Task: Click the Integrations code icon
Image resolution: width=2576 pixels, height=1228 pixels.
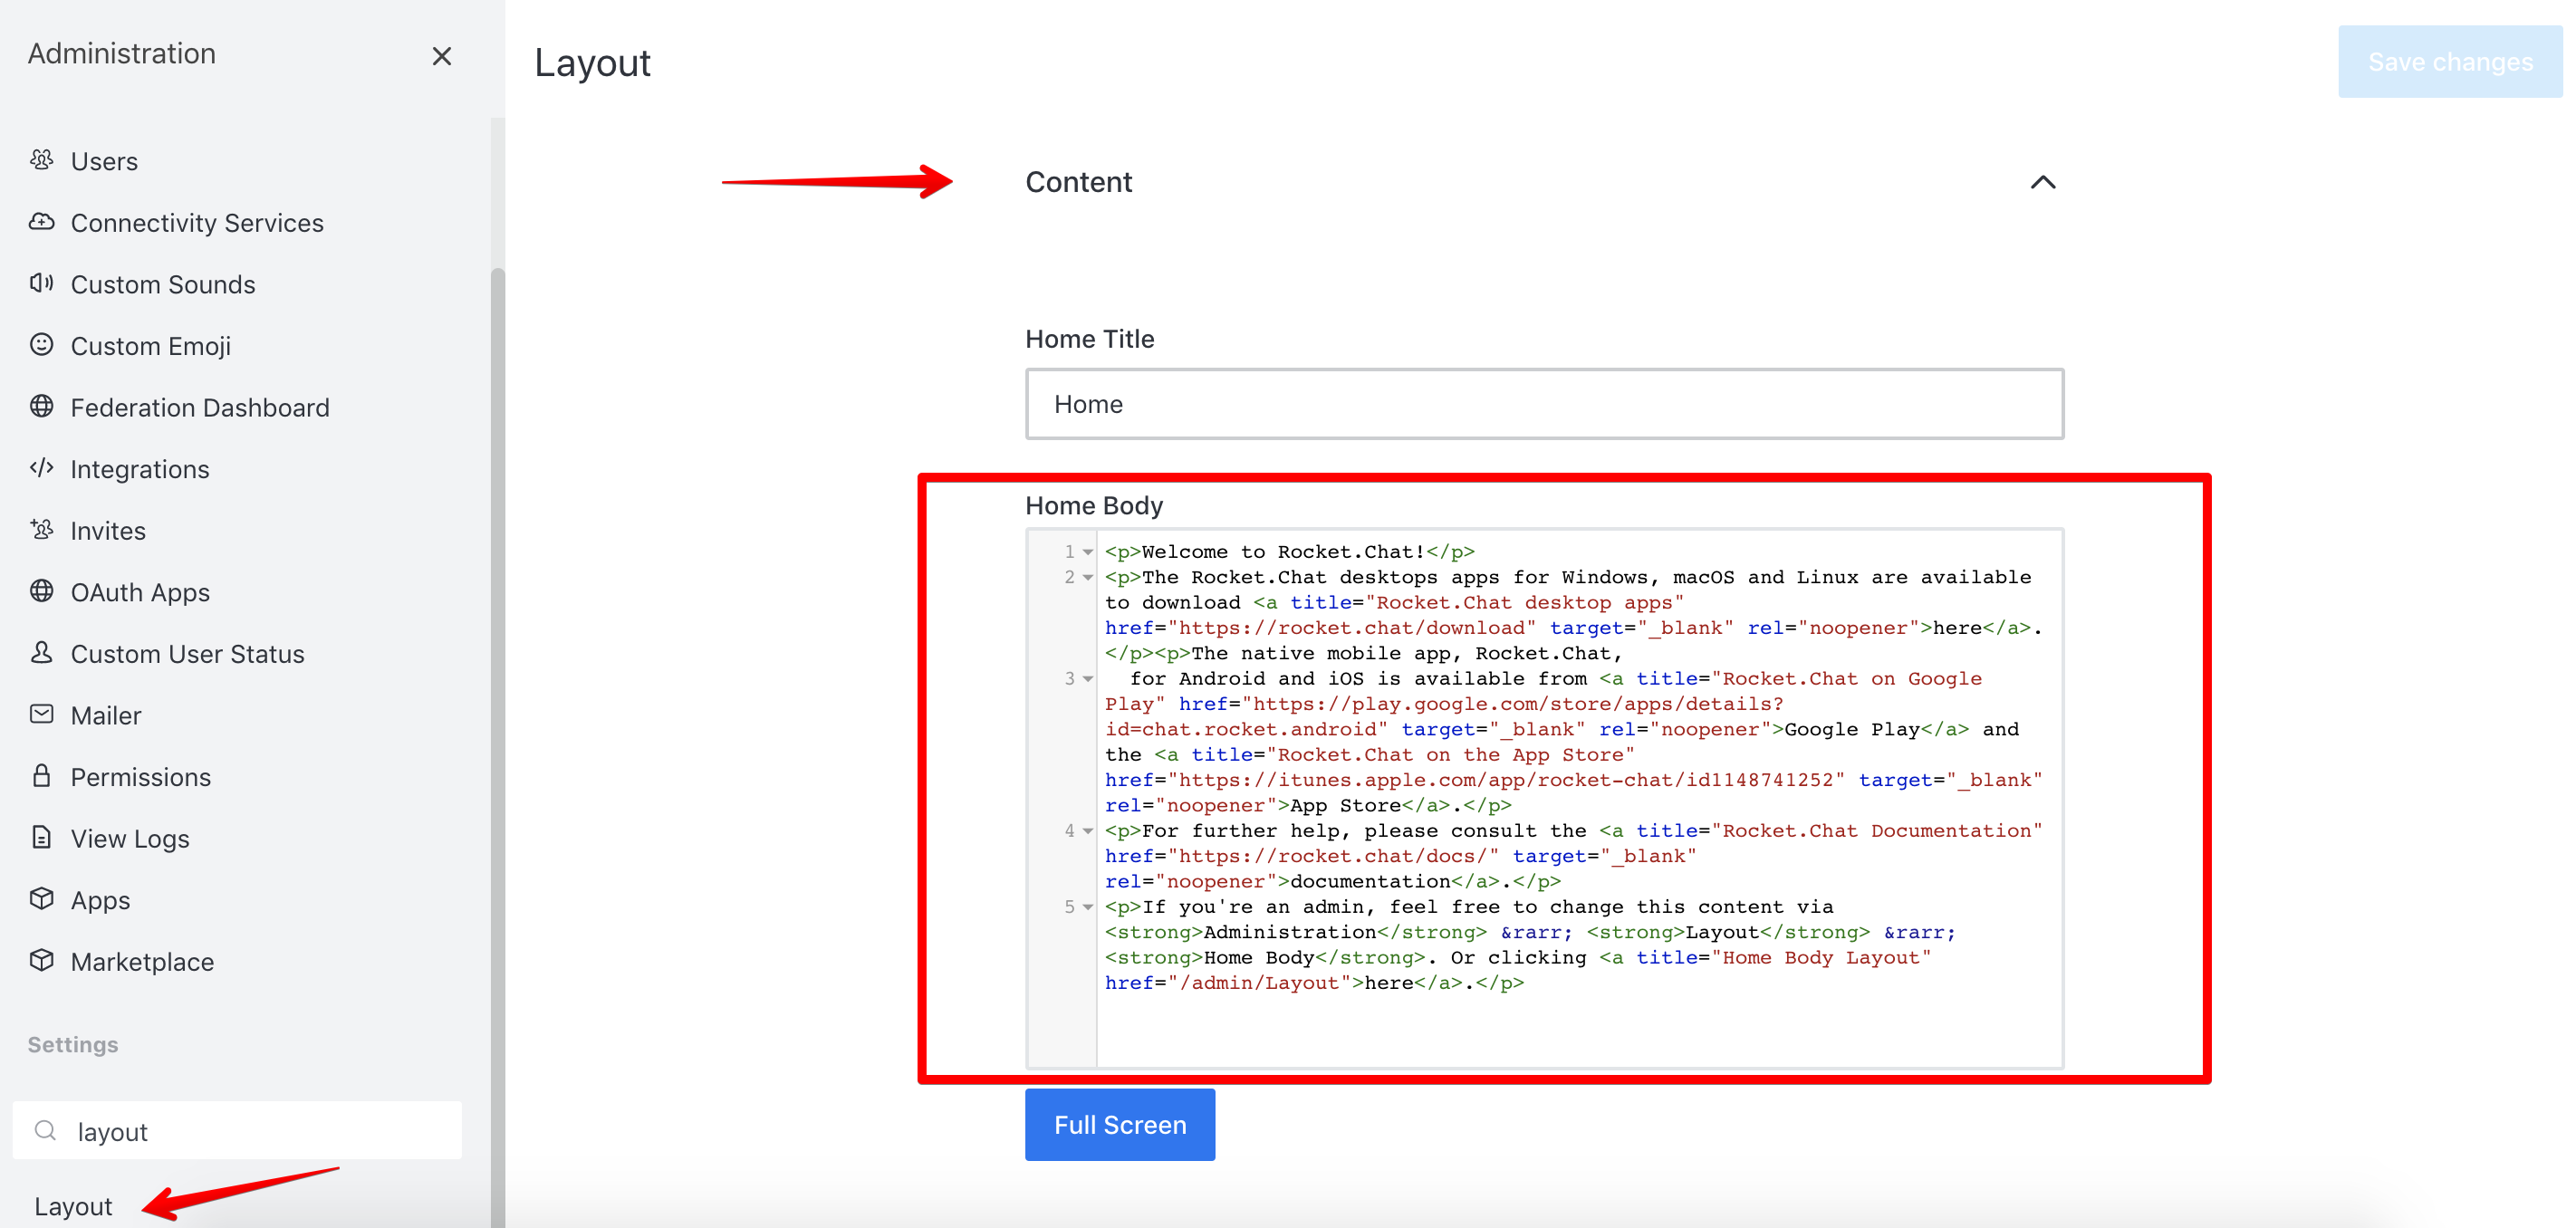Action: point(41,468)
